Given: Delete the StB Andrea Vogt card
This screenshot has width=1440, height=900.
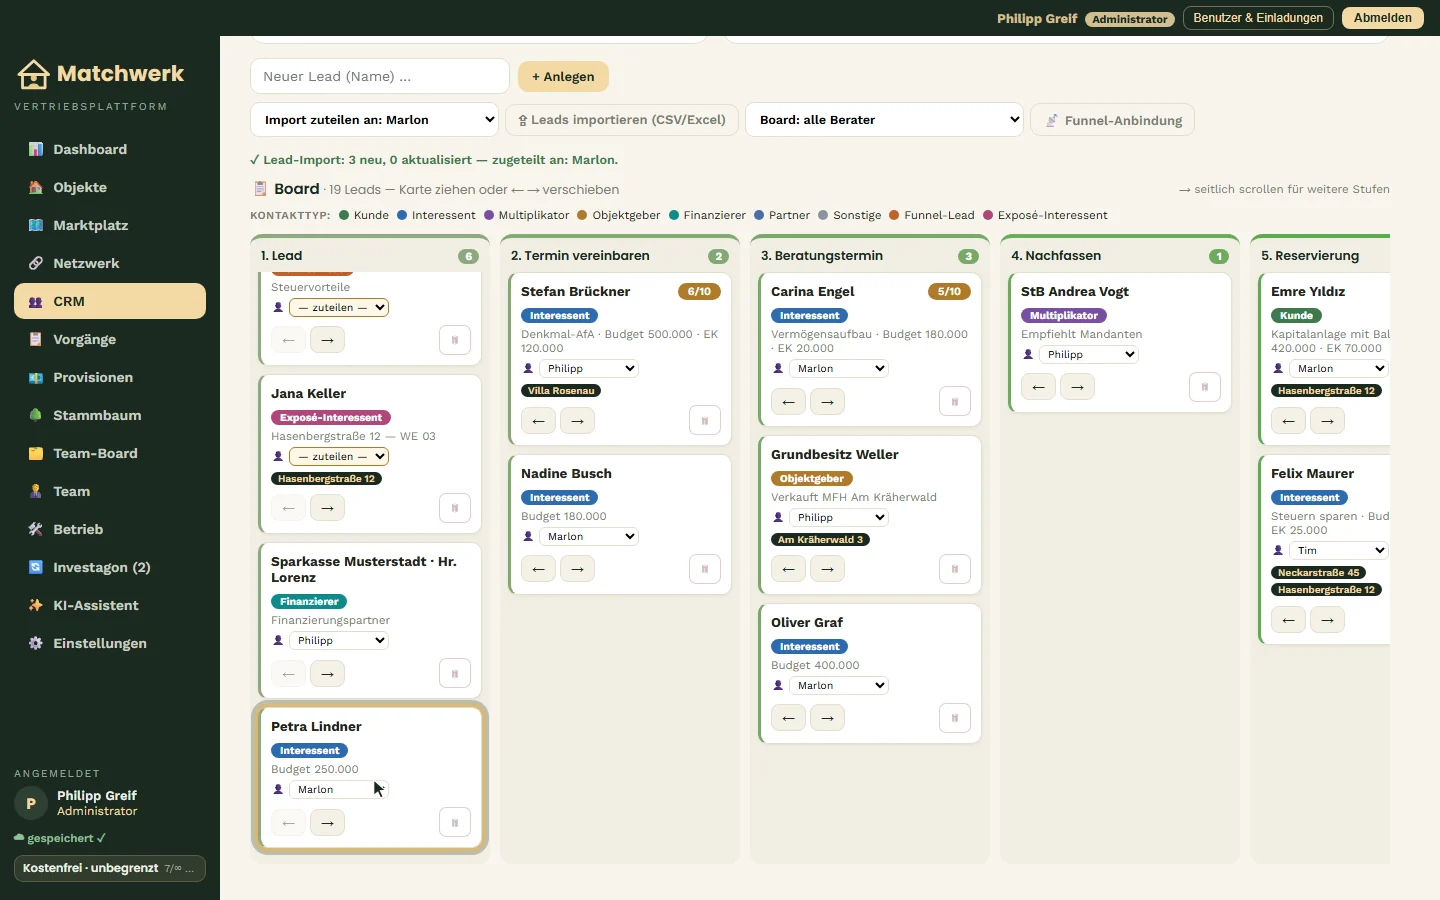Looking at the screenshot, I should click(1205, 387).
